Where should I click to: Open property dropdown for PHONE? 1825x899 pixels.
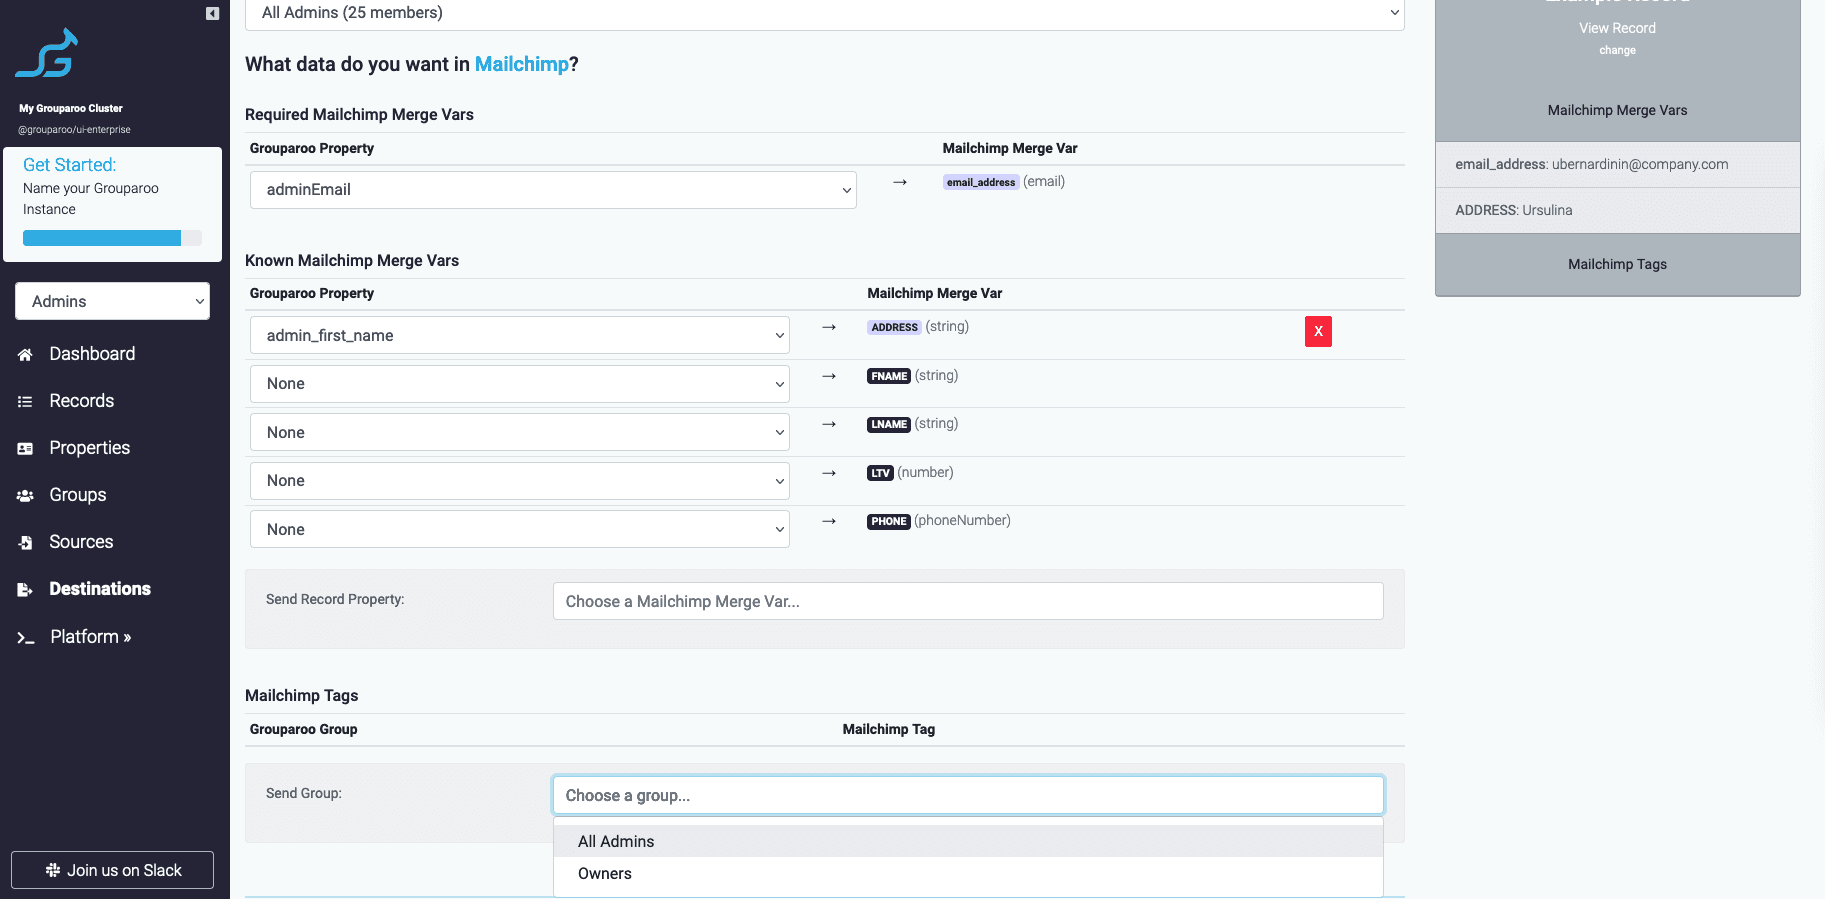click(520, 529)
